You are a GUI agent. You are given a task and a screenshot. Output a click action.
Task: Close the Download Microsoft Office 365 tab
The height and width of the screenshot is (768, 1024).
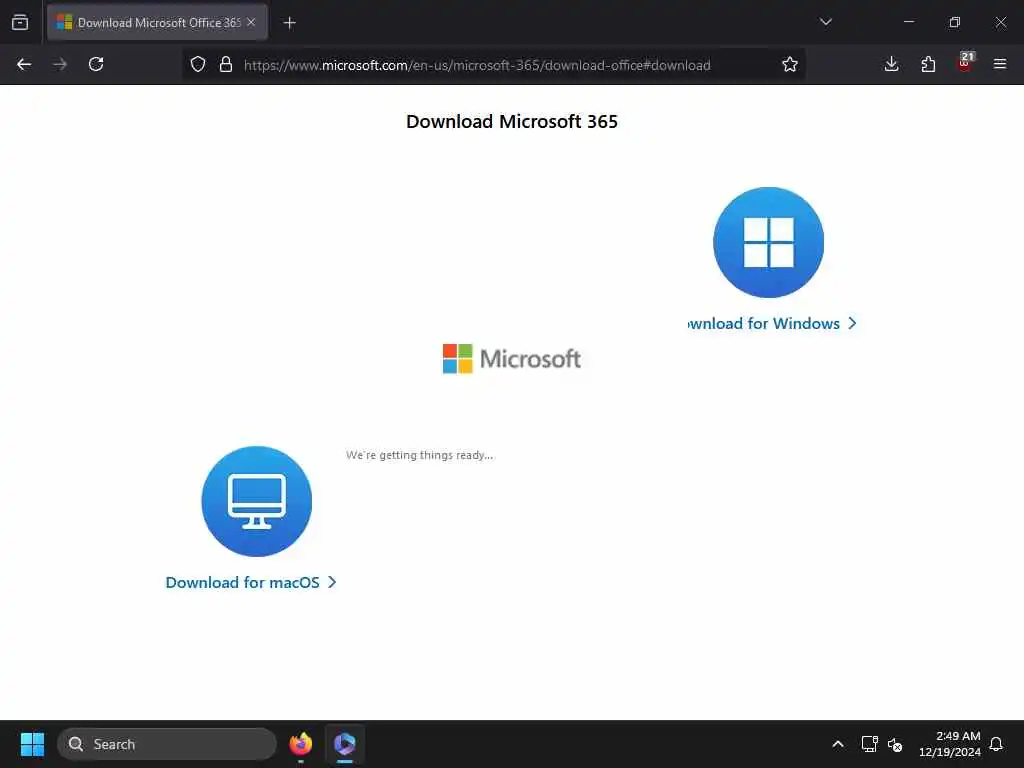tap(251, 22)
